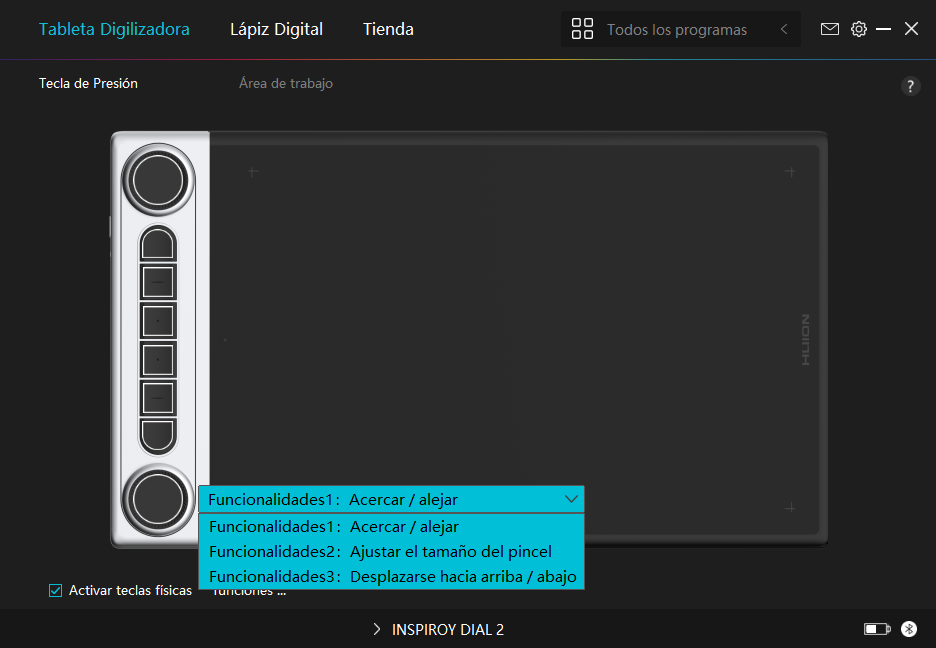Pick Funcionalidades1 Acercar / alejar from list

pyautogui.click(x=334, y=526)
